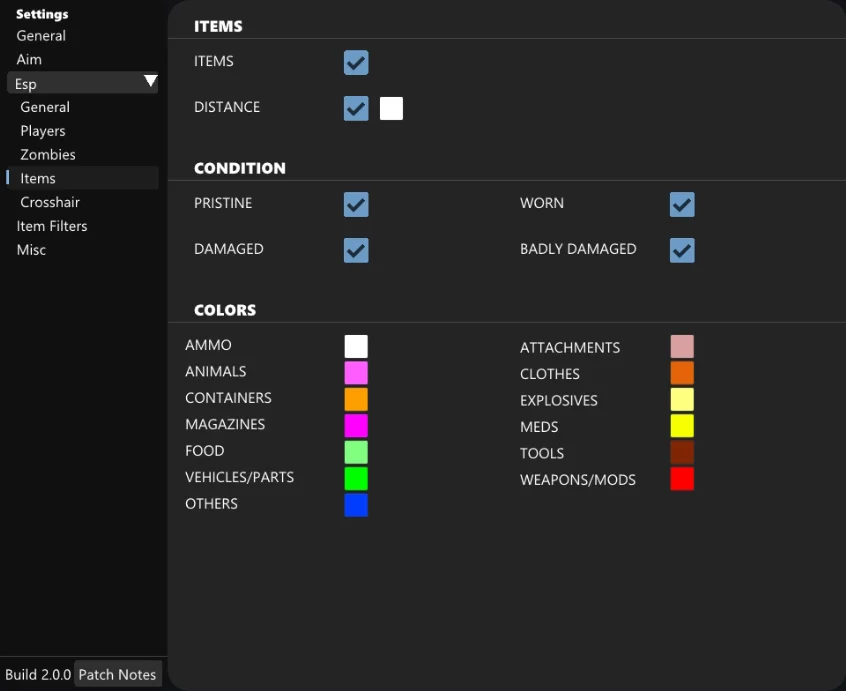
Task: Uncheck the BADLY DAMAGED checkbox
Action: 682,250
